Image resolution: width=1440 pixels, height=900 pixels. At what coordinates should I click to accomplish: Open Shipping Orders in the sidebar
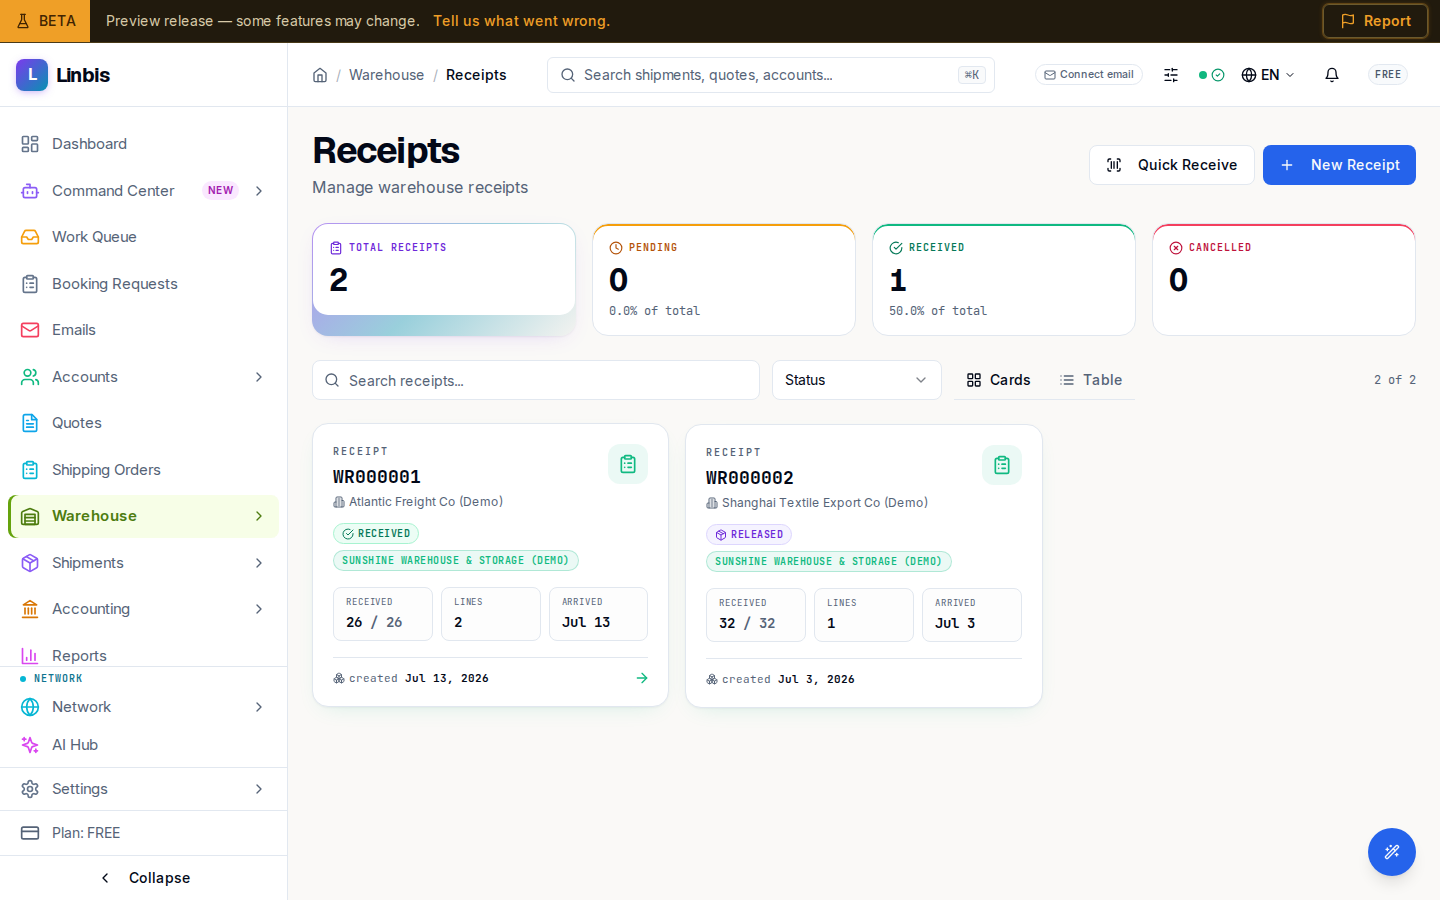144,470
